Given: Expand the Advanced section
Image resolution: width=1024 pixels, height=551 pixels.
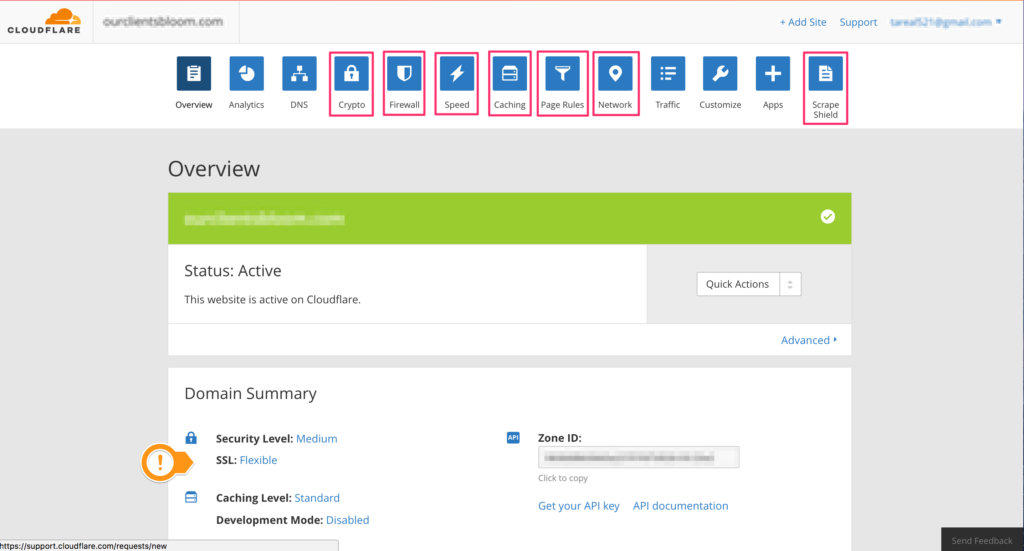Looking at the screenshot, I should [x=809, y=340].
